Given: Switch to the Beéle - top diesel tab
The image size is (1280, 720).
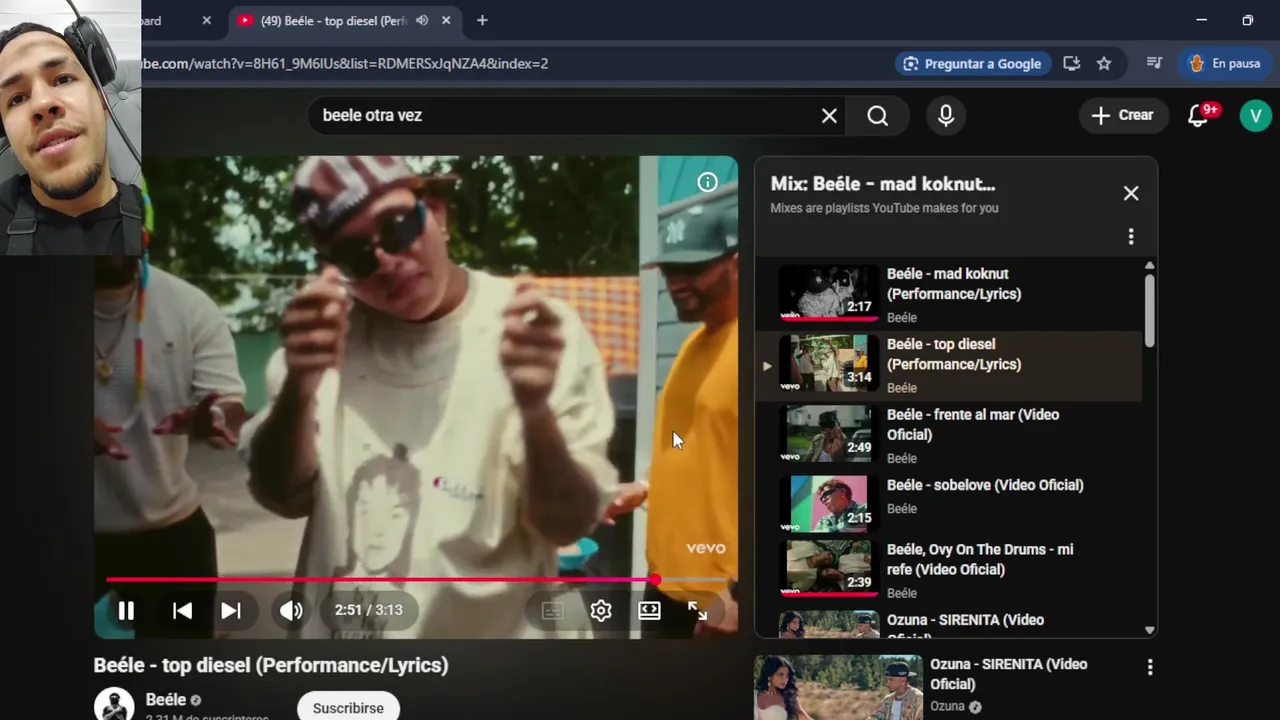Looking at the screenshot, I should [334, 21].
